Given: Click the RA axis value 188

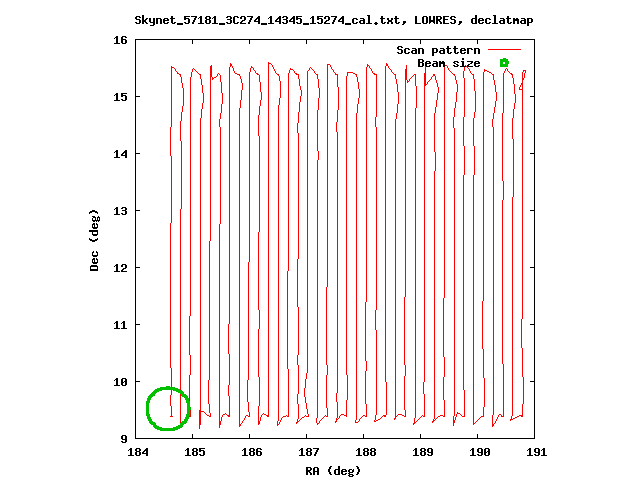Looking at the screenshot, I should click(366, 452).
